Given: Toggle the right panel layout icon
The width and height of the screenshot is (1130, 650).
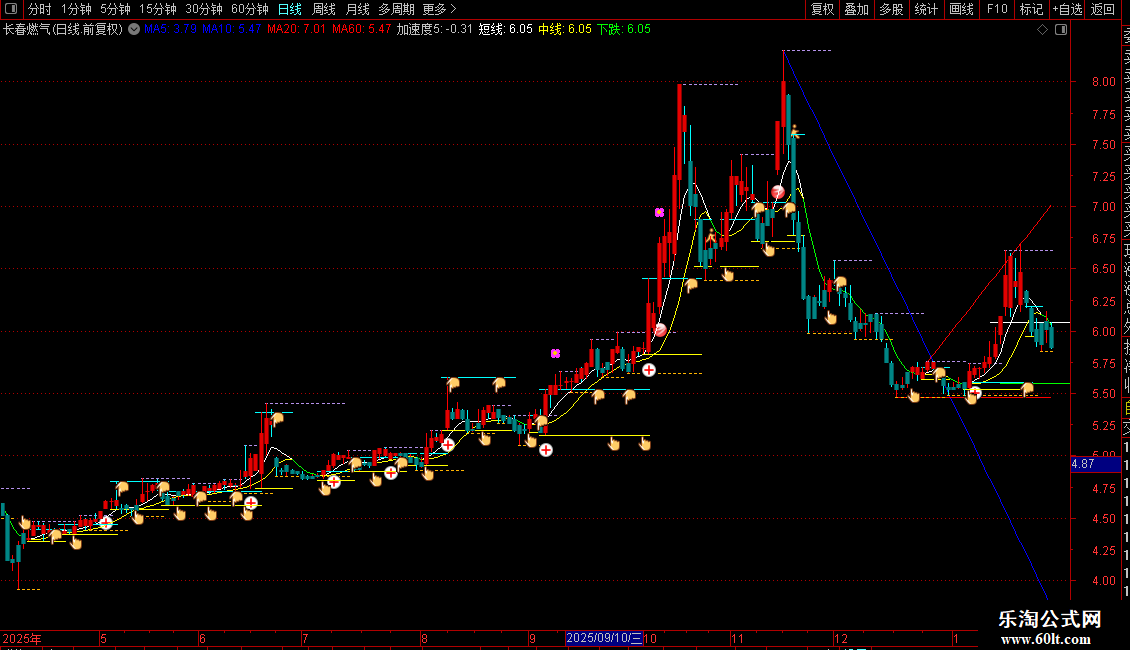Looking at the screenshot, I should point(1061,30).
